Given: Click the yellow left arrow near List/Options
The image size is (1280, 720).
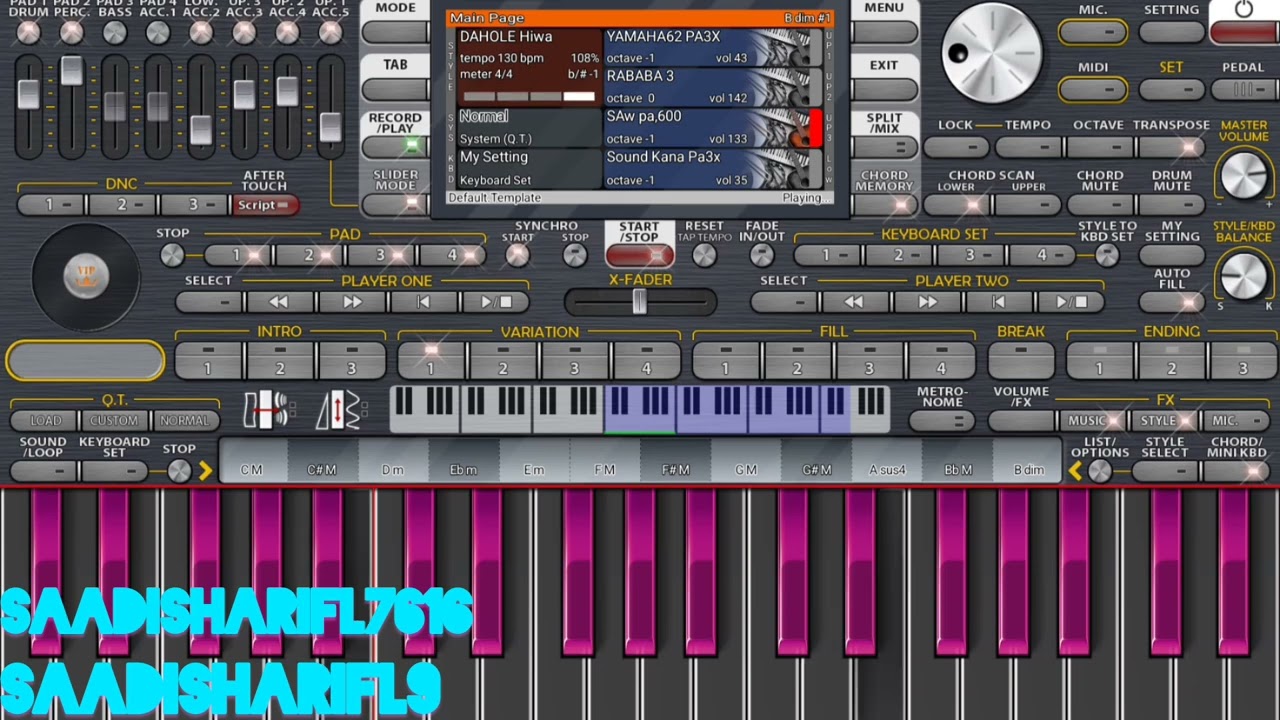Looking at the screenshot, I should 1076,470.
